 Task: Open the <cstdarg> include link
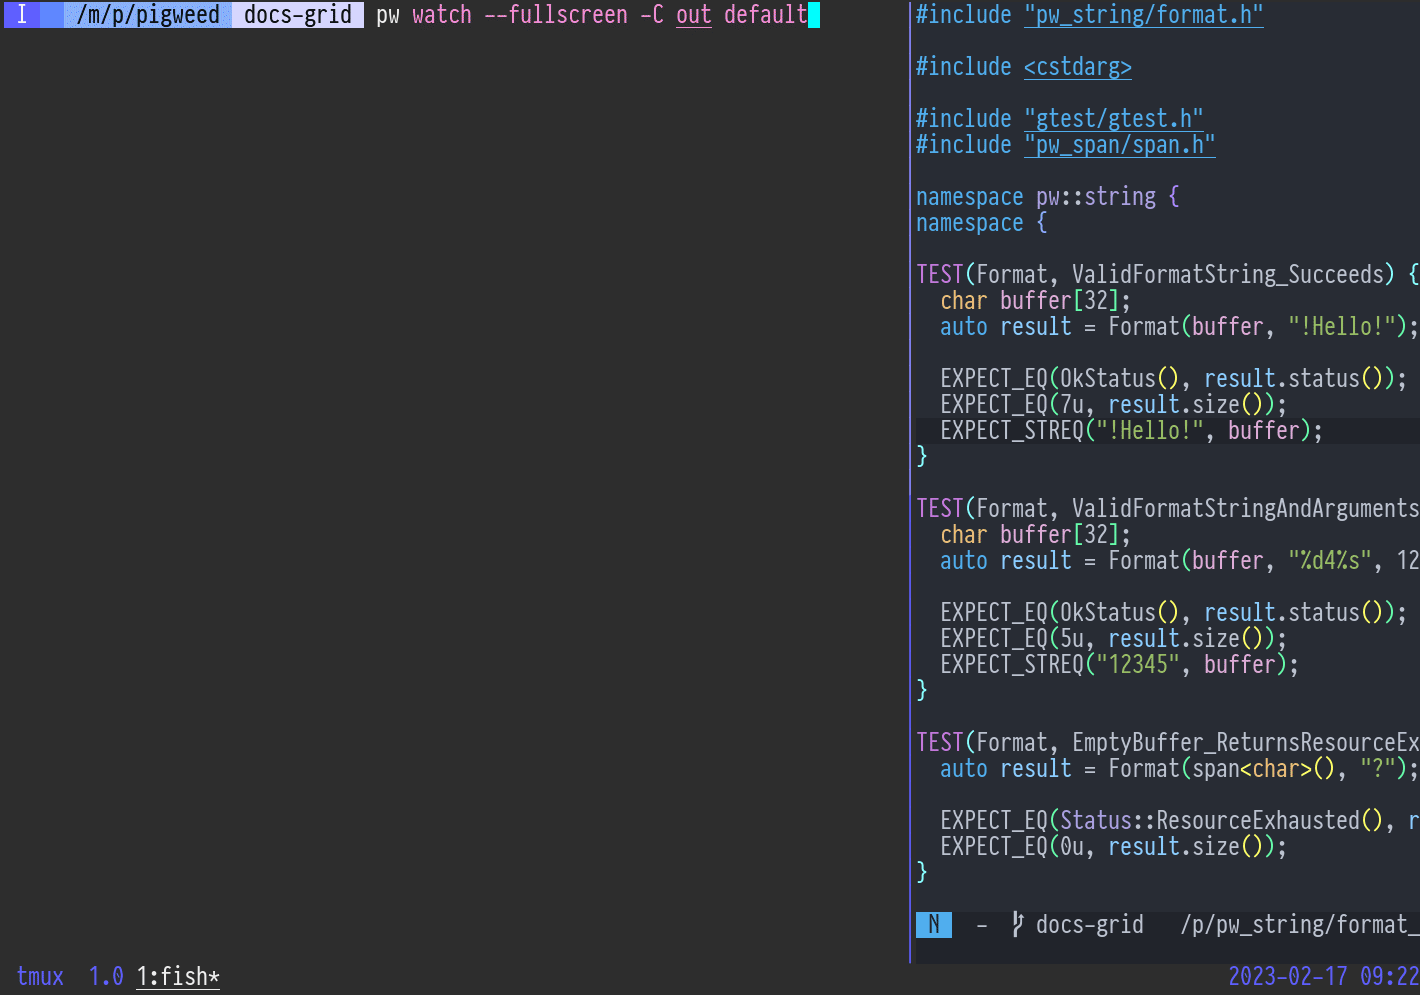pyautogui.click(x=1077, y=67)
